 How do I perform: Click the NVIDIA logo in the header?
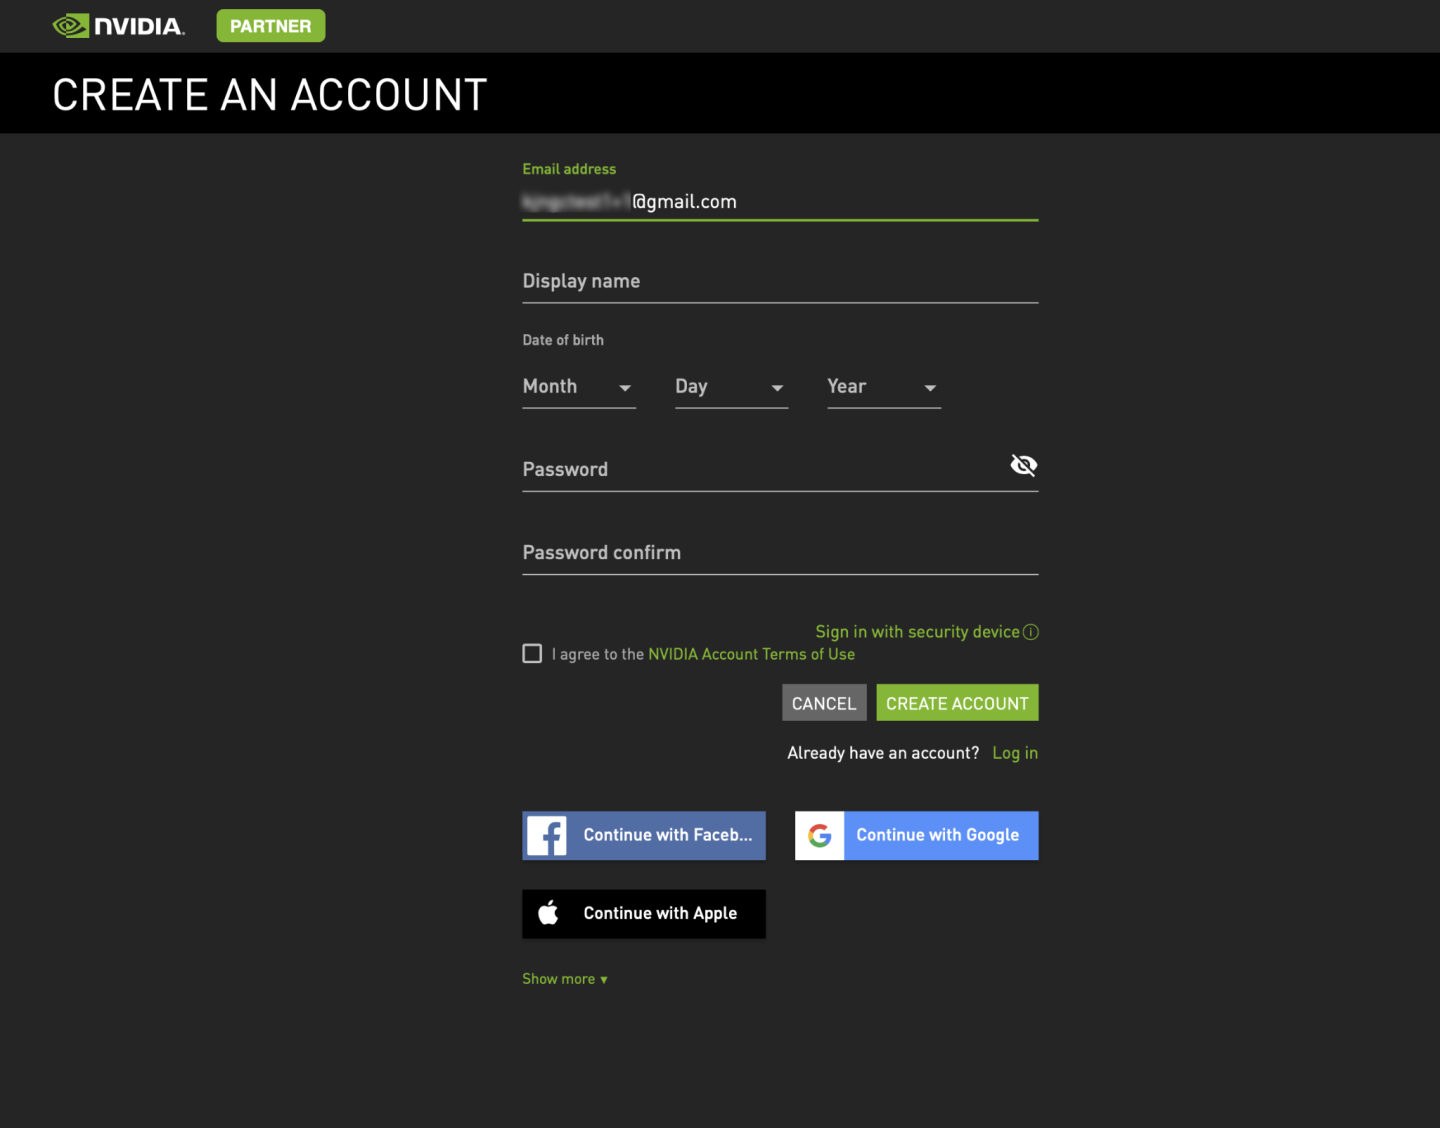click(x=118, y=25)
